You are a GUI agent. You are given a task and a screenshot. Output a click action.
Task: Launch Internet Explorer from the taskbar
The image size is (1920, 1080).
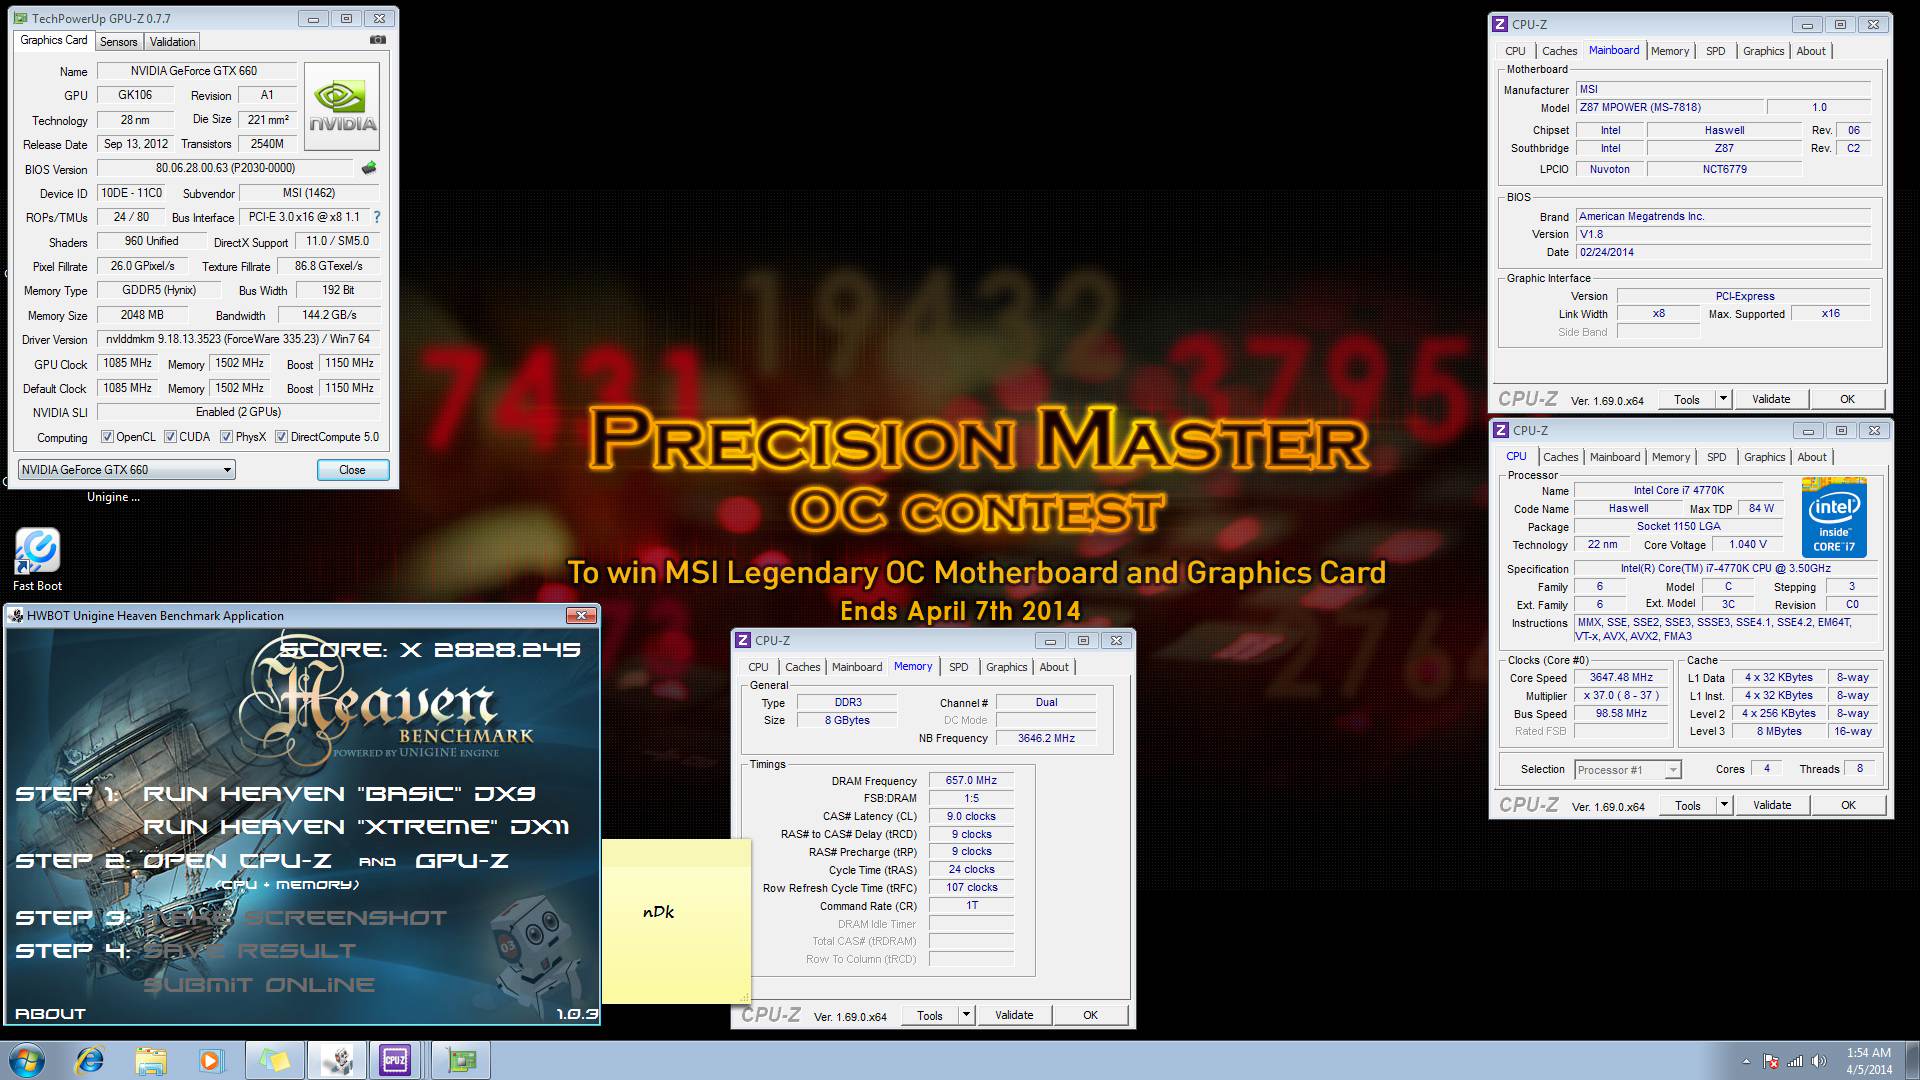90,1060
